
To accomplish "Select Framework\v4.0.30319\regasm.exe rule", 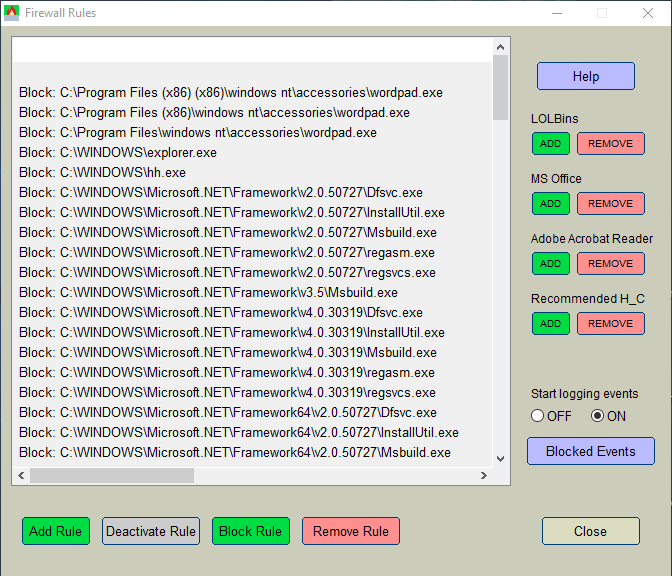I will (227, 372).
